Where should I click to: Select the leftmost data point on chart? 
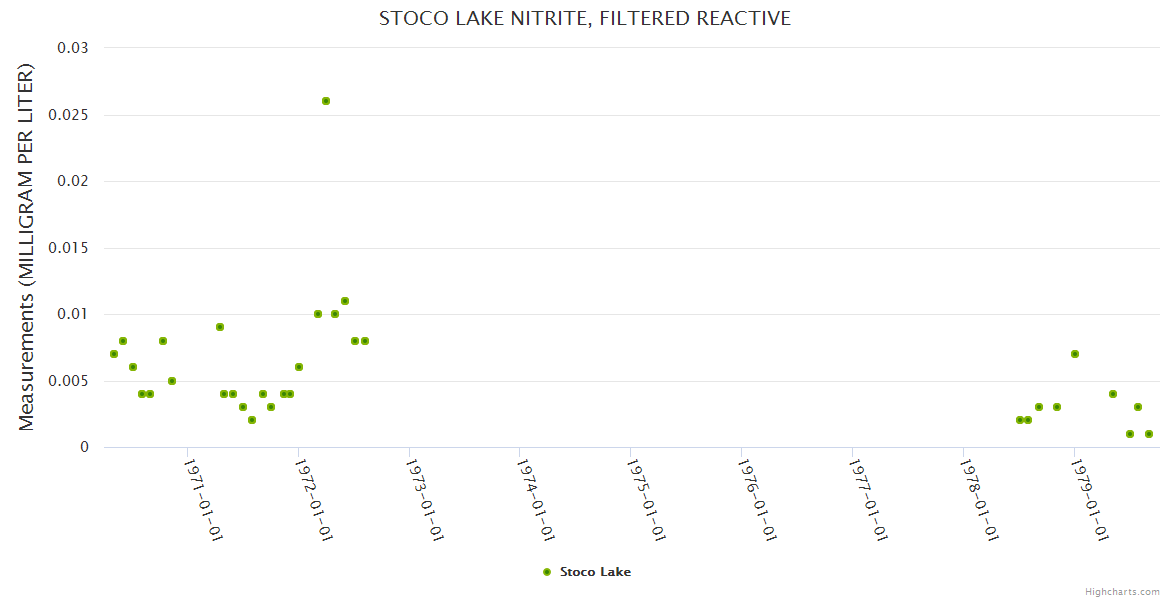(114, 354)
